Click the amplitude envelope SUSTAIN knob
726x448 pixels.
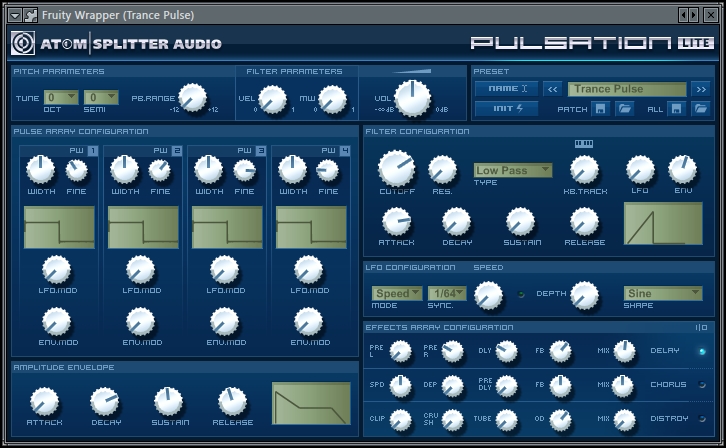pyautogui.click(x=168, y=402)
